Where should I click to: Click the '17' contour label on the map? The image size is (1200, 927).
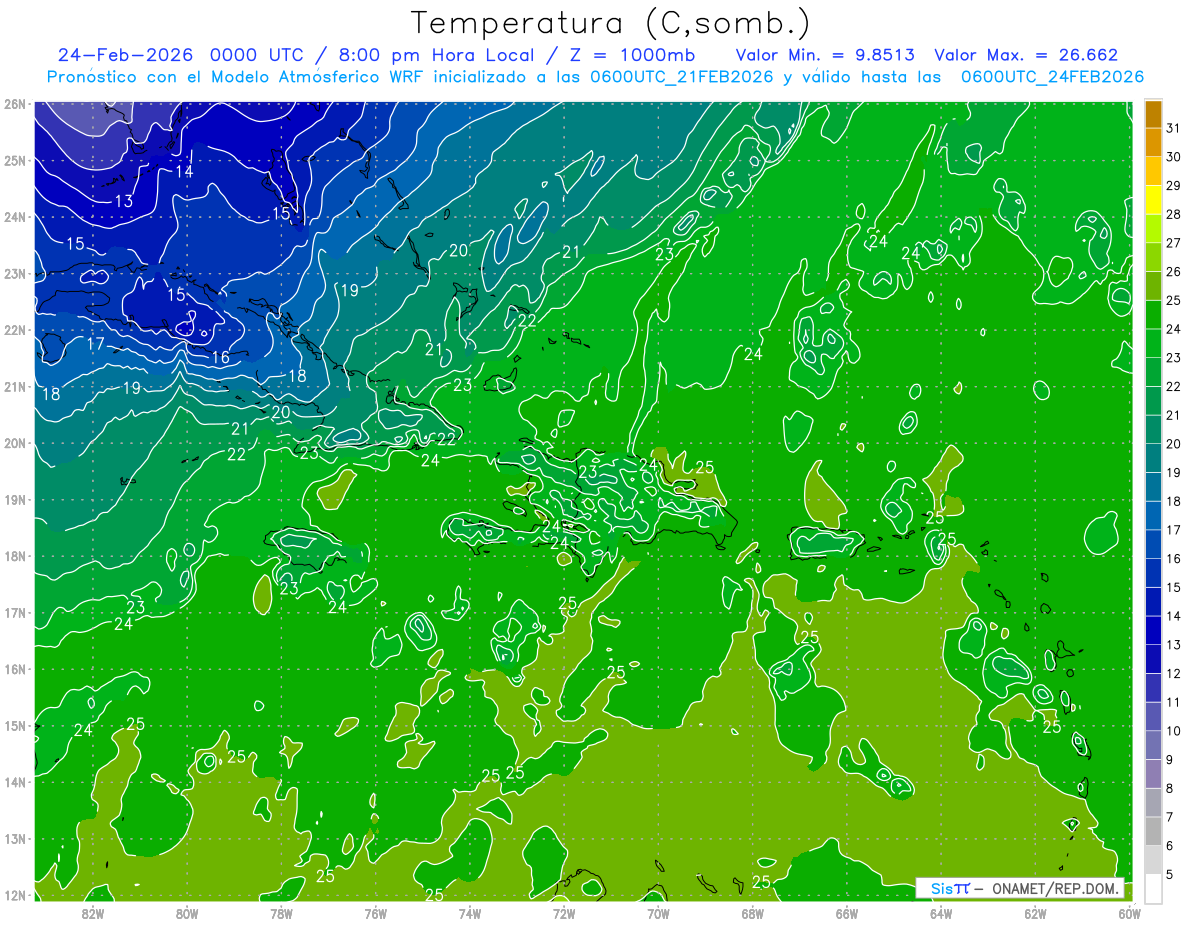click(x=95, y=343)
